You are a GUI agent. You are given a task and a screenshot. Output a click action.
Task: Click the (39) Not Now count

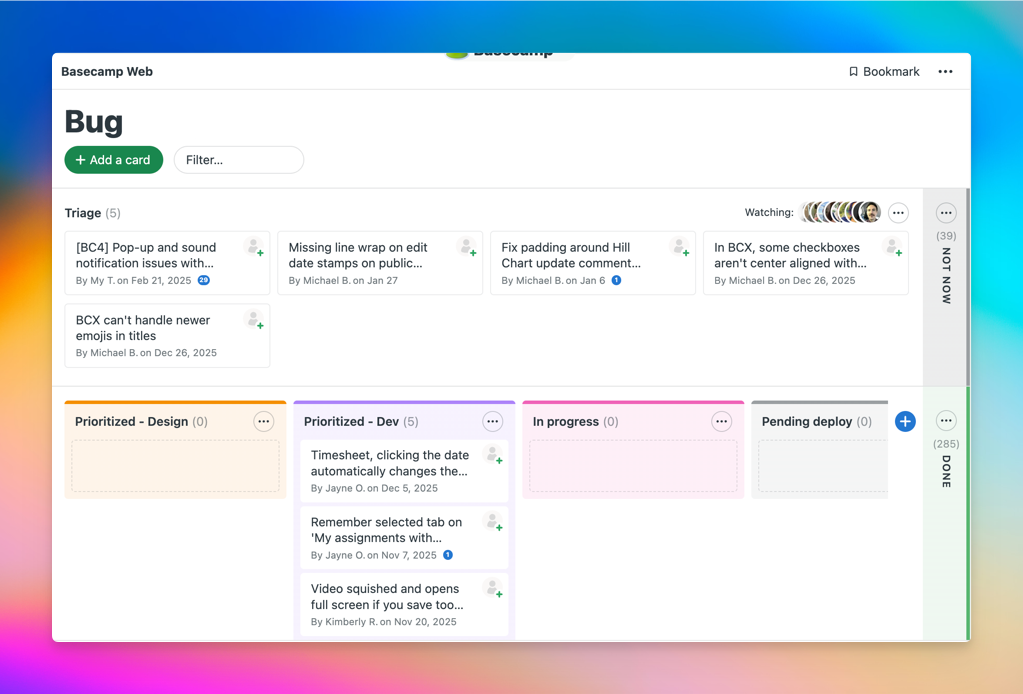tap(946, 235)
